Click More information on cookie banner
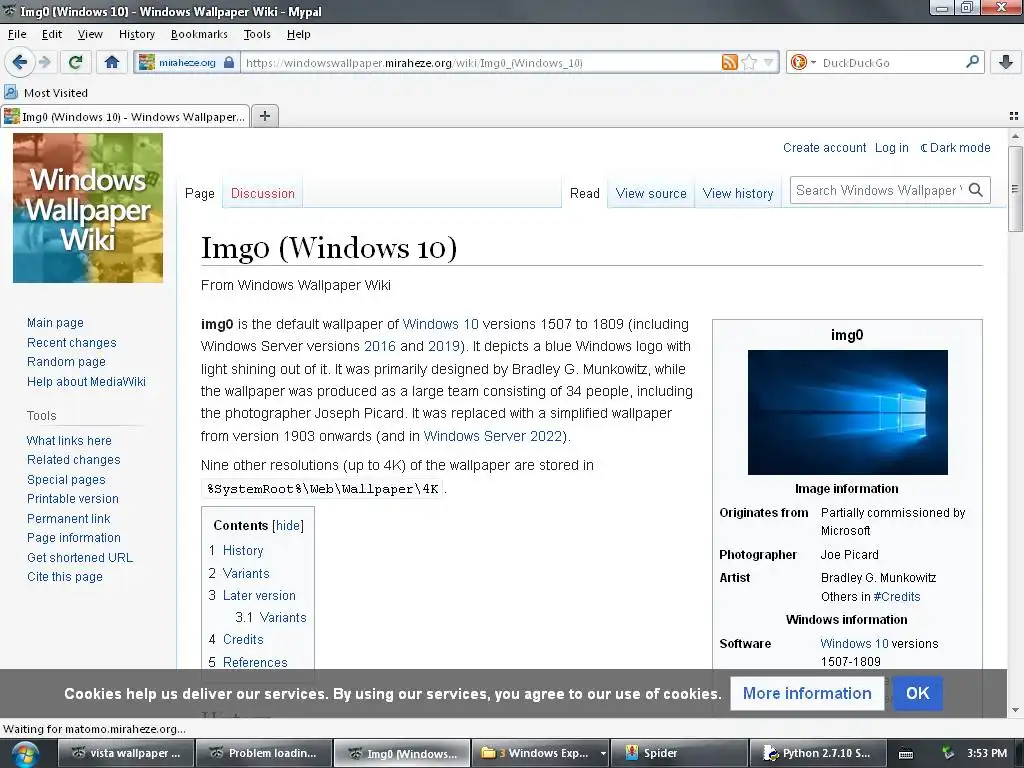1024x768 pixels. point(807,693)
